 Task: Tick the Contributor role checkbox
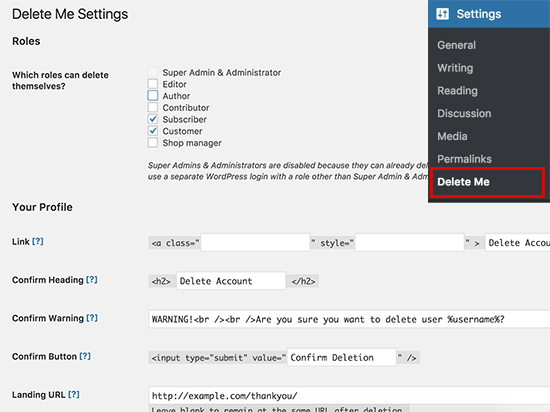pos(153,107)
